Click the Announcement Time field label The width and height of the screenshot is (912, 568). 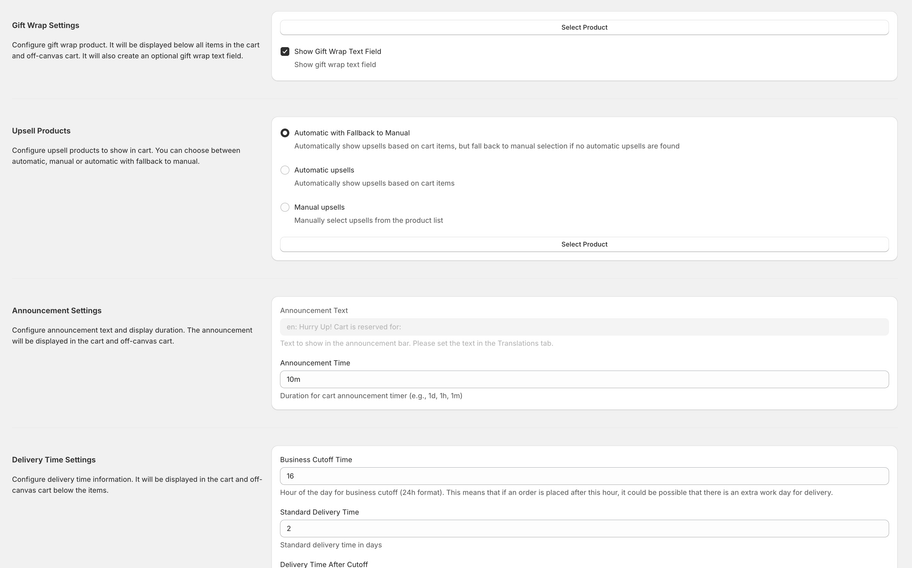[315, 363]
